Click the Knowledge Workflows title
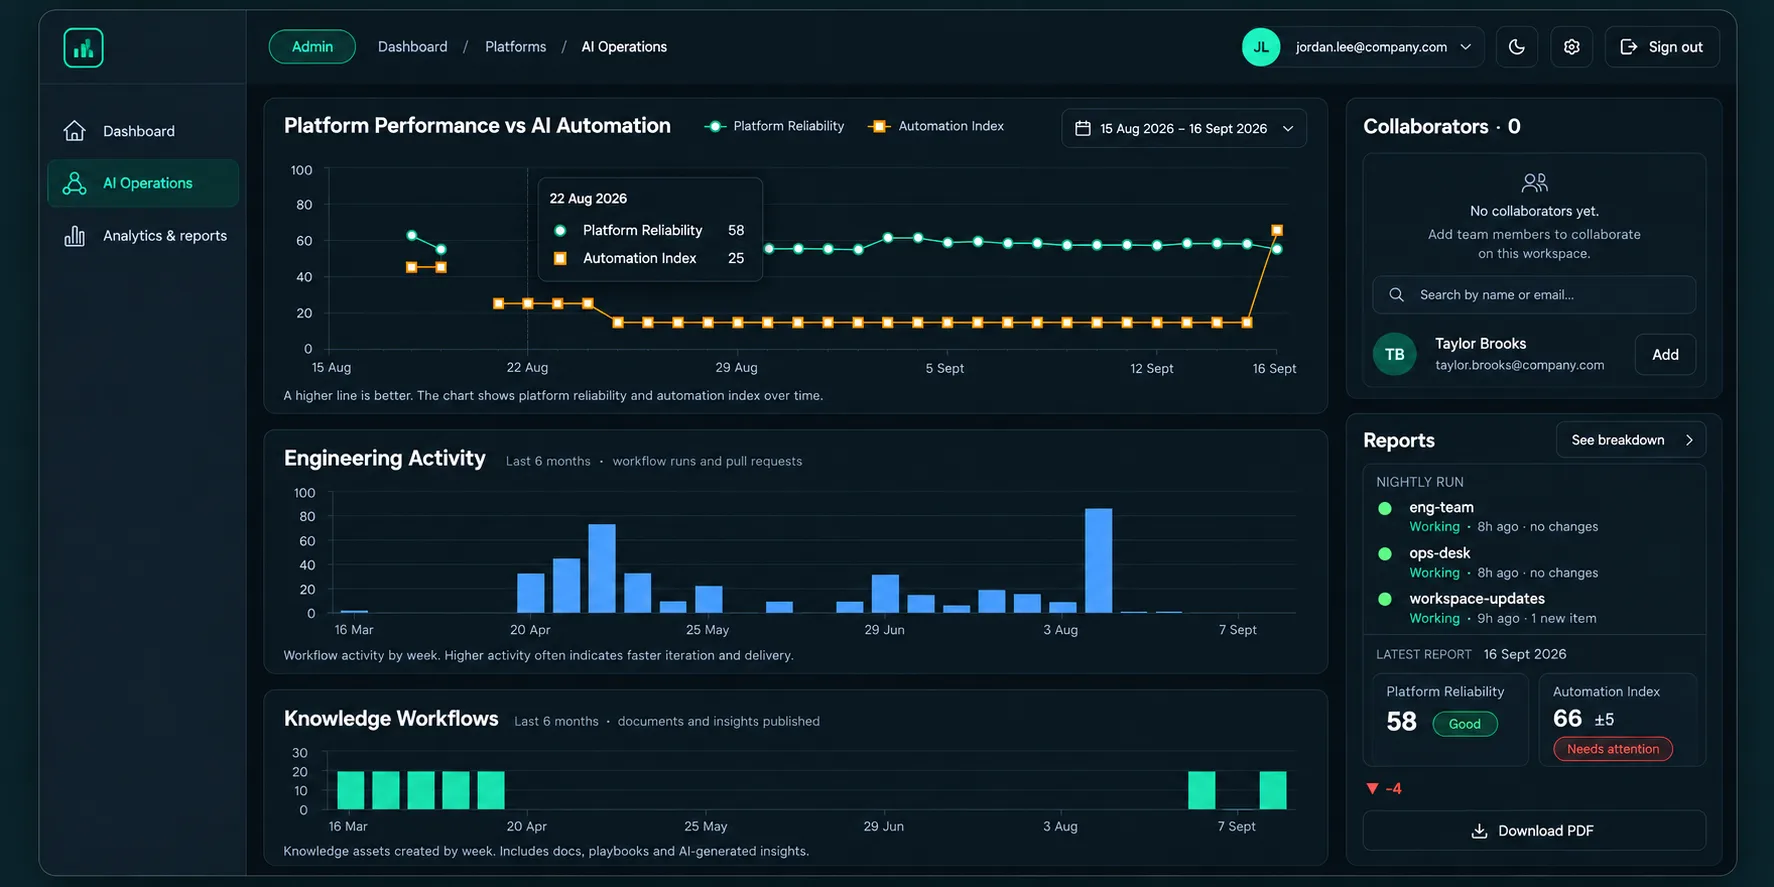 coord(391,719)
